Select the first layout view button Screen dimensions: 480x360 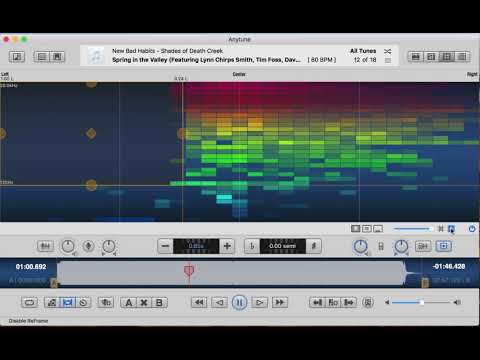tap(415, 57)
